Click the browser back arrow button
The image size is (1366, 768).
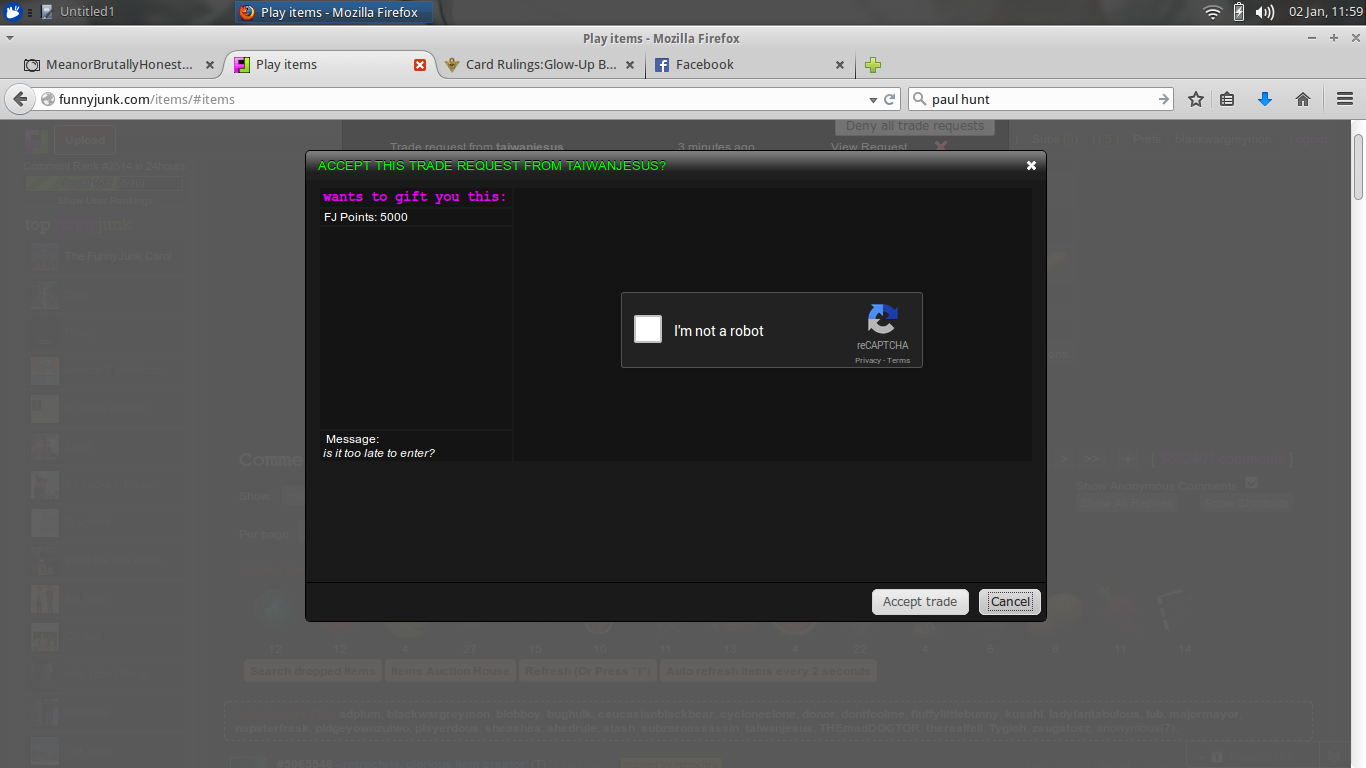click(20, 99)
